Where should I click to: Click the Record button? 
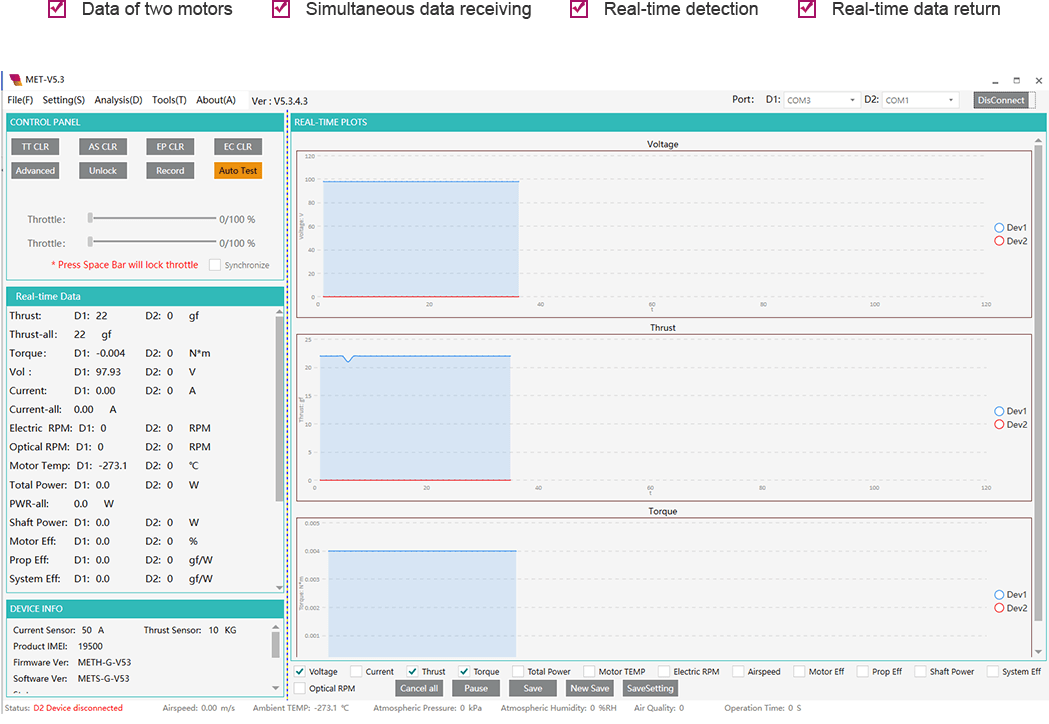pyautogui.click(x=170, y=171)
